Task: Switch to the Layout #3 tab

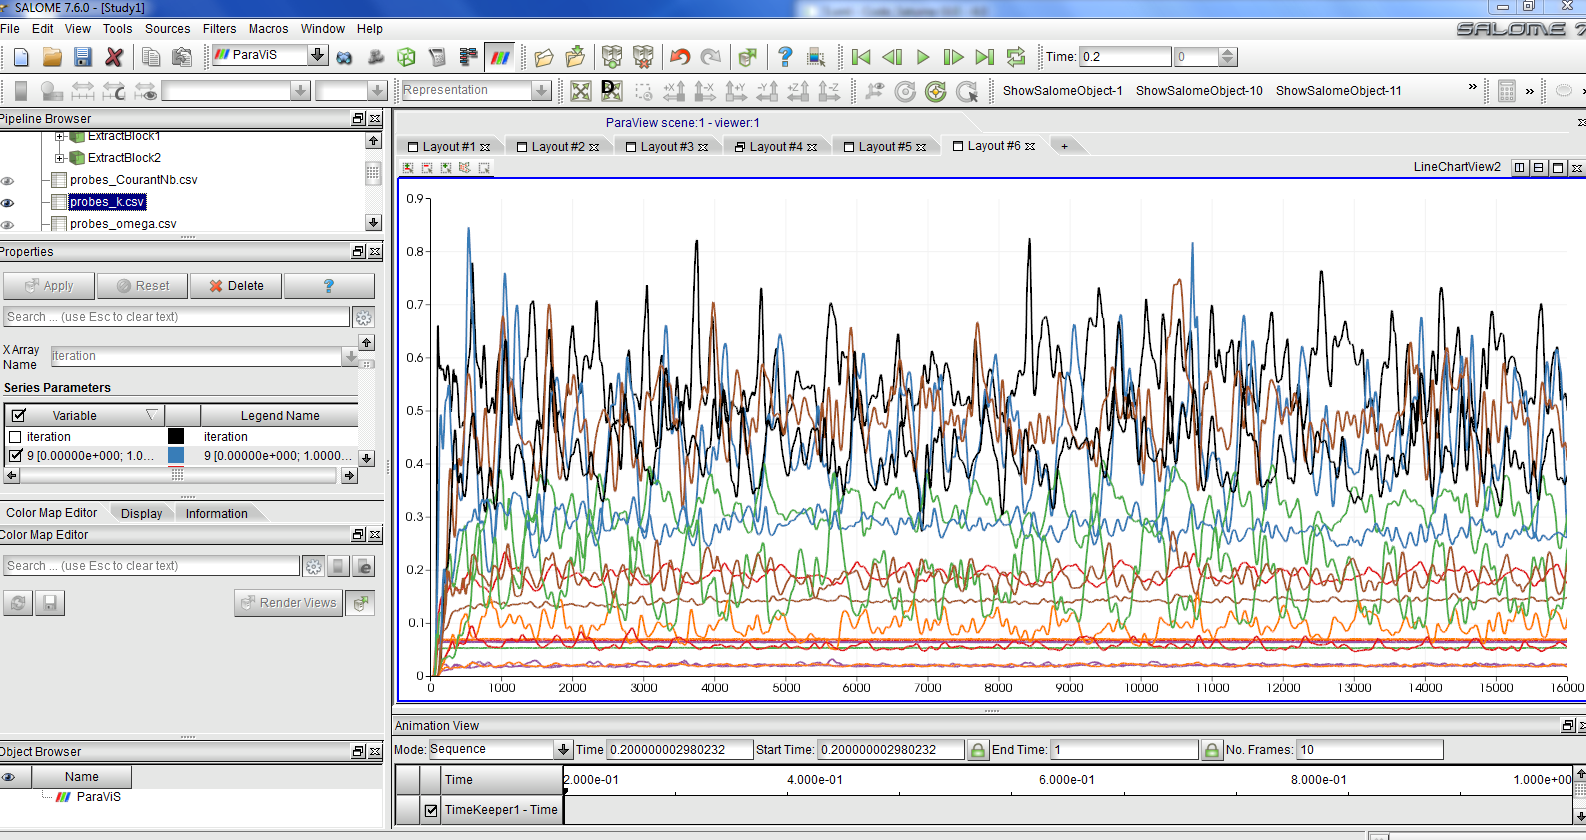Action: click(x=666, y=147)
